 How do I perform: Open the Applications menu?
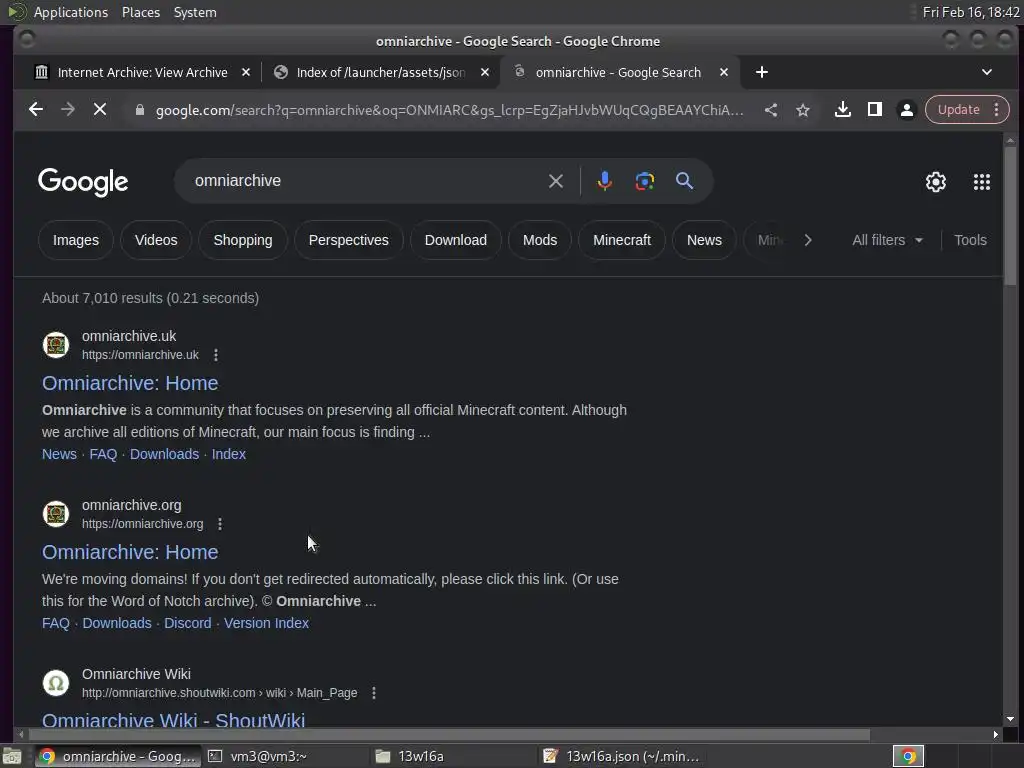(71, 12)
